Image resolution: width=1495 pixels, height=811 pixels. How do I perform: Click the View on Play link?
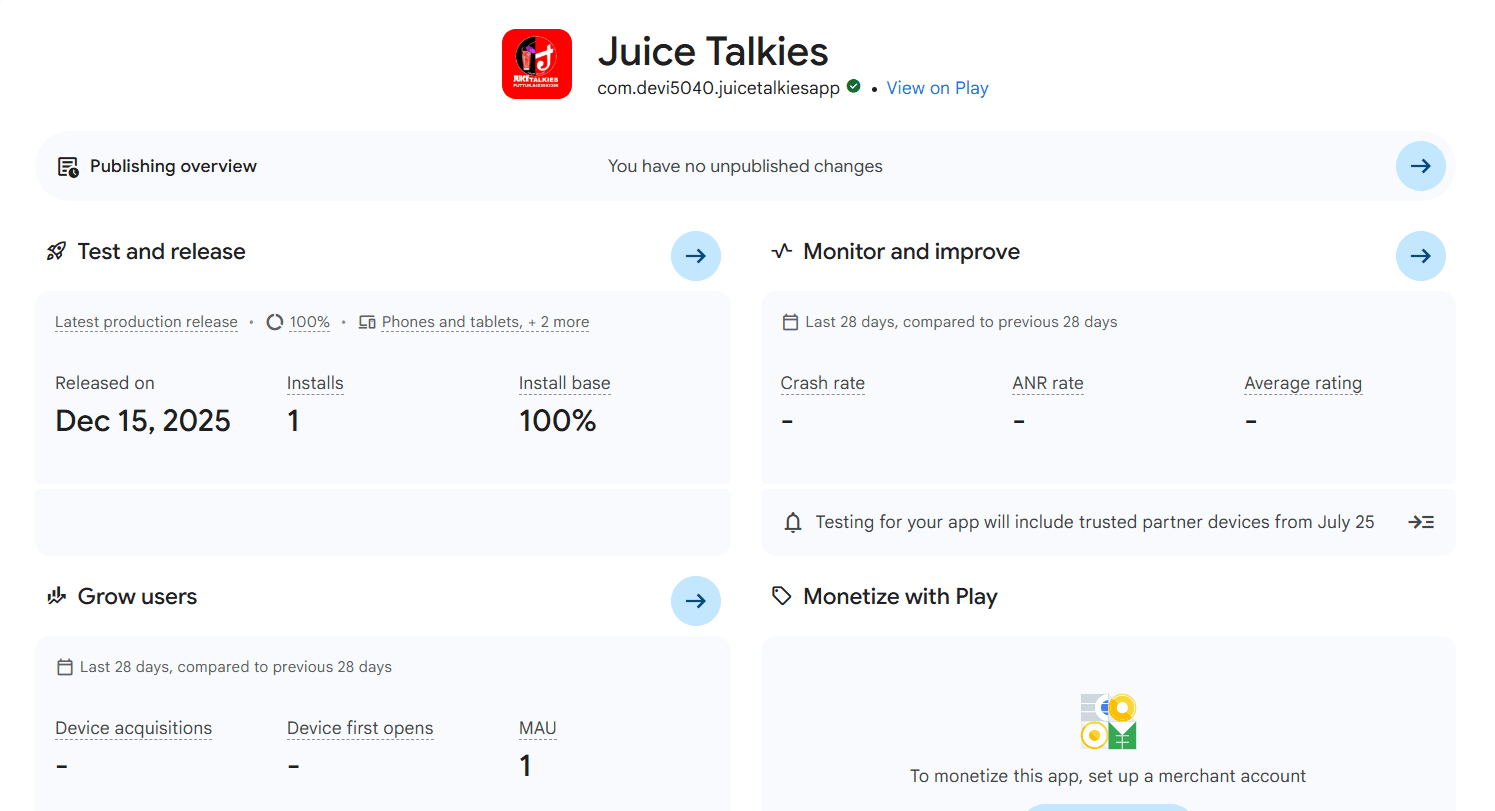tap(937, 88)
